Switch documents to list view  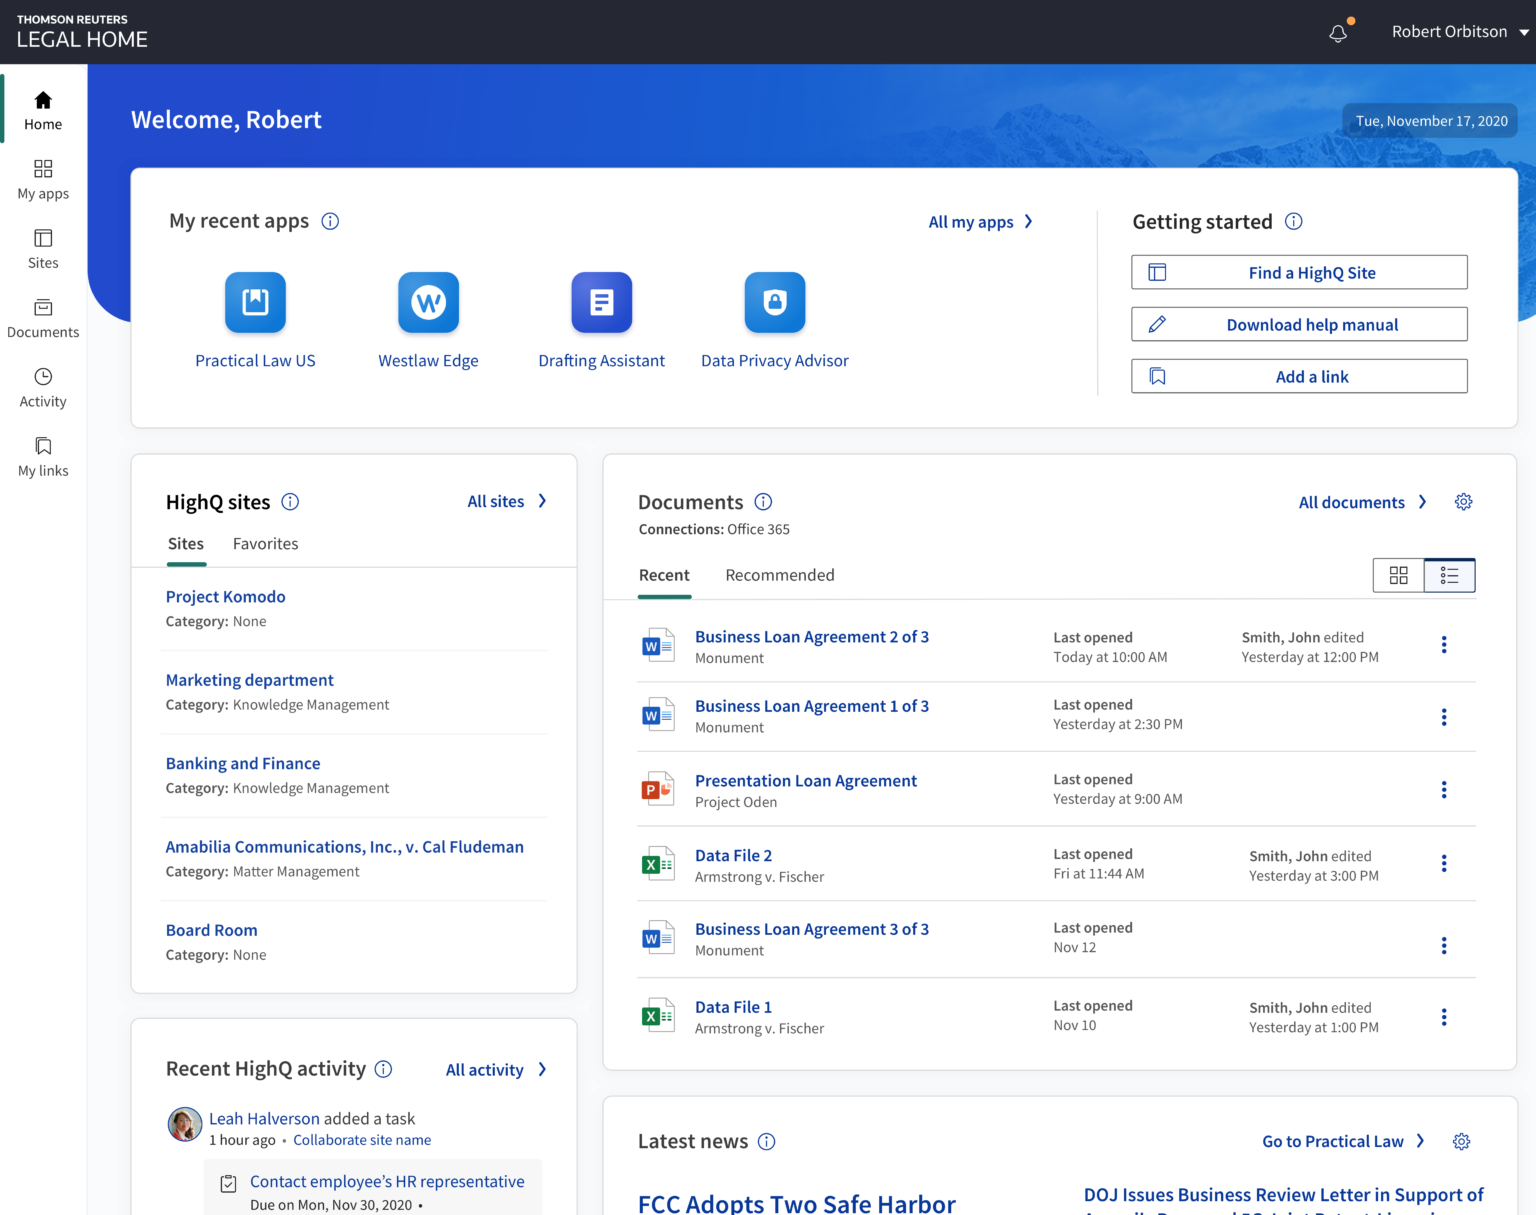[1449, 575]
